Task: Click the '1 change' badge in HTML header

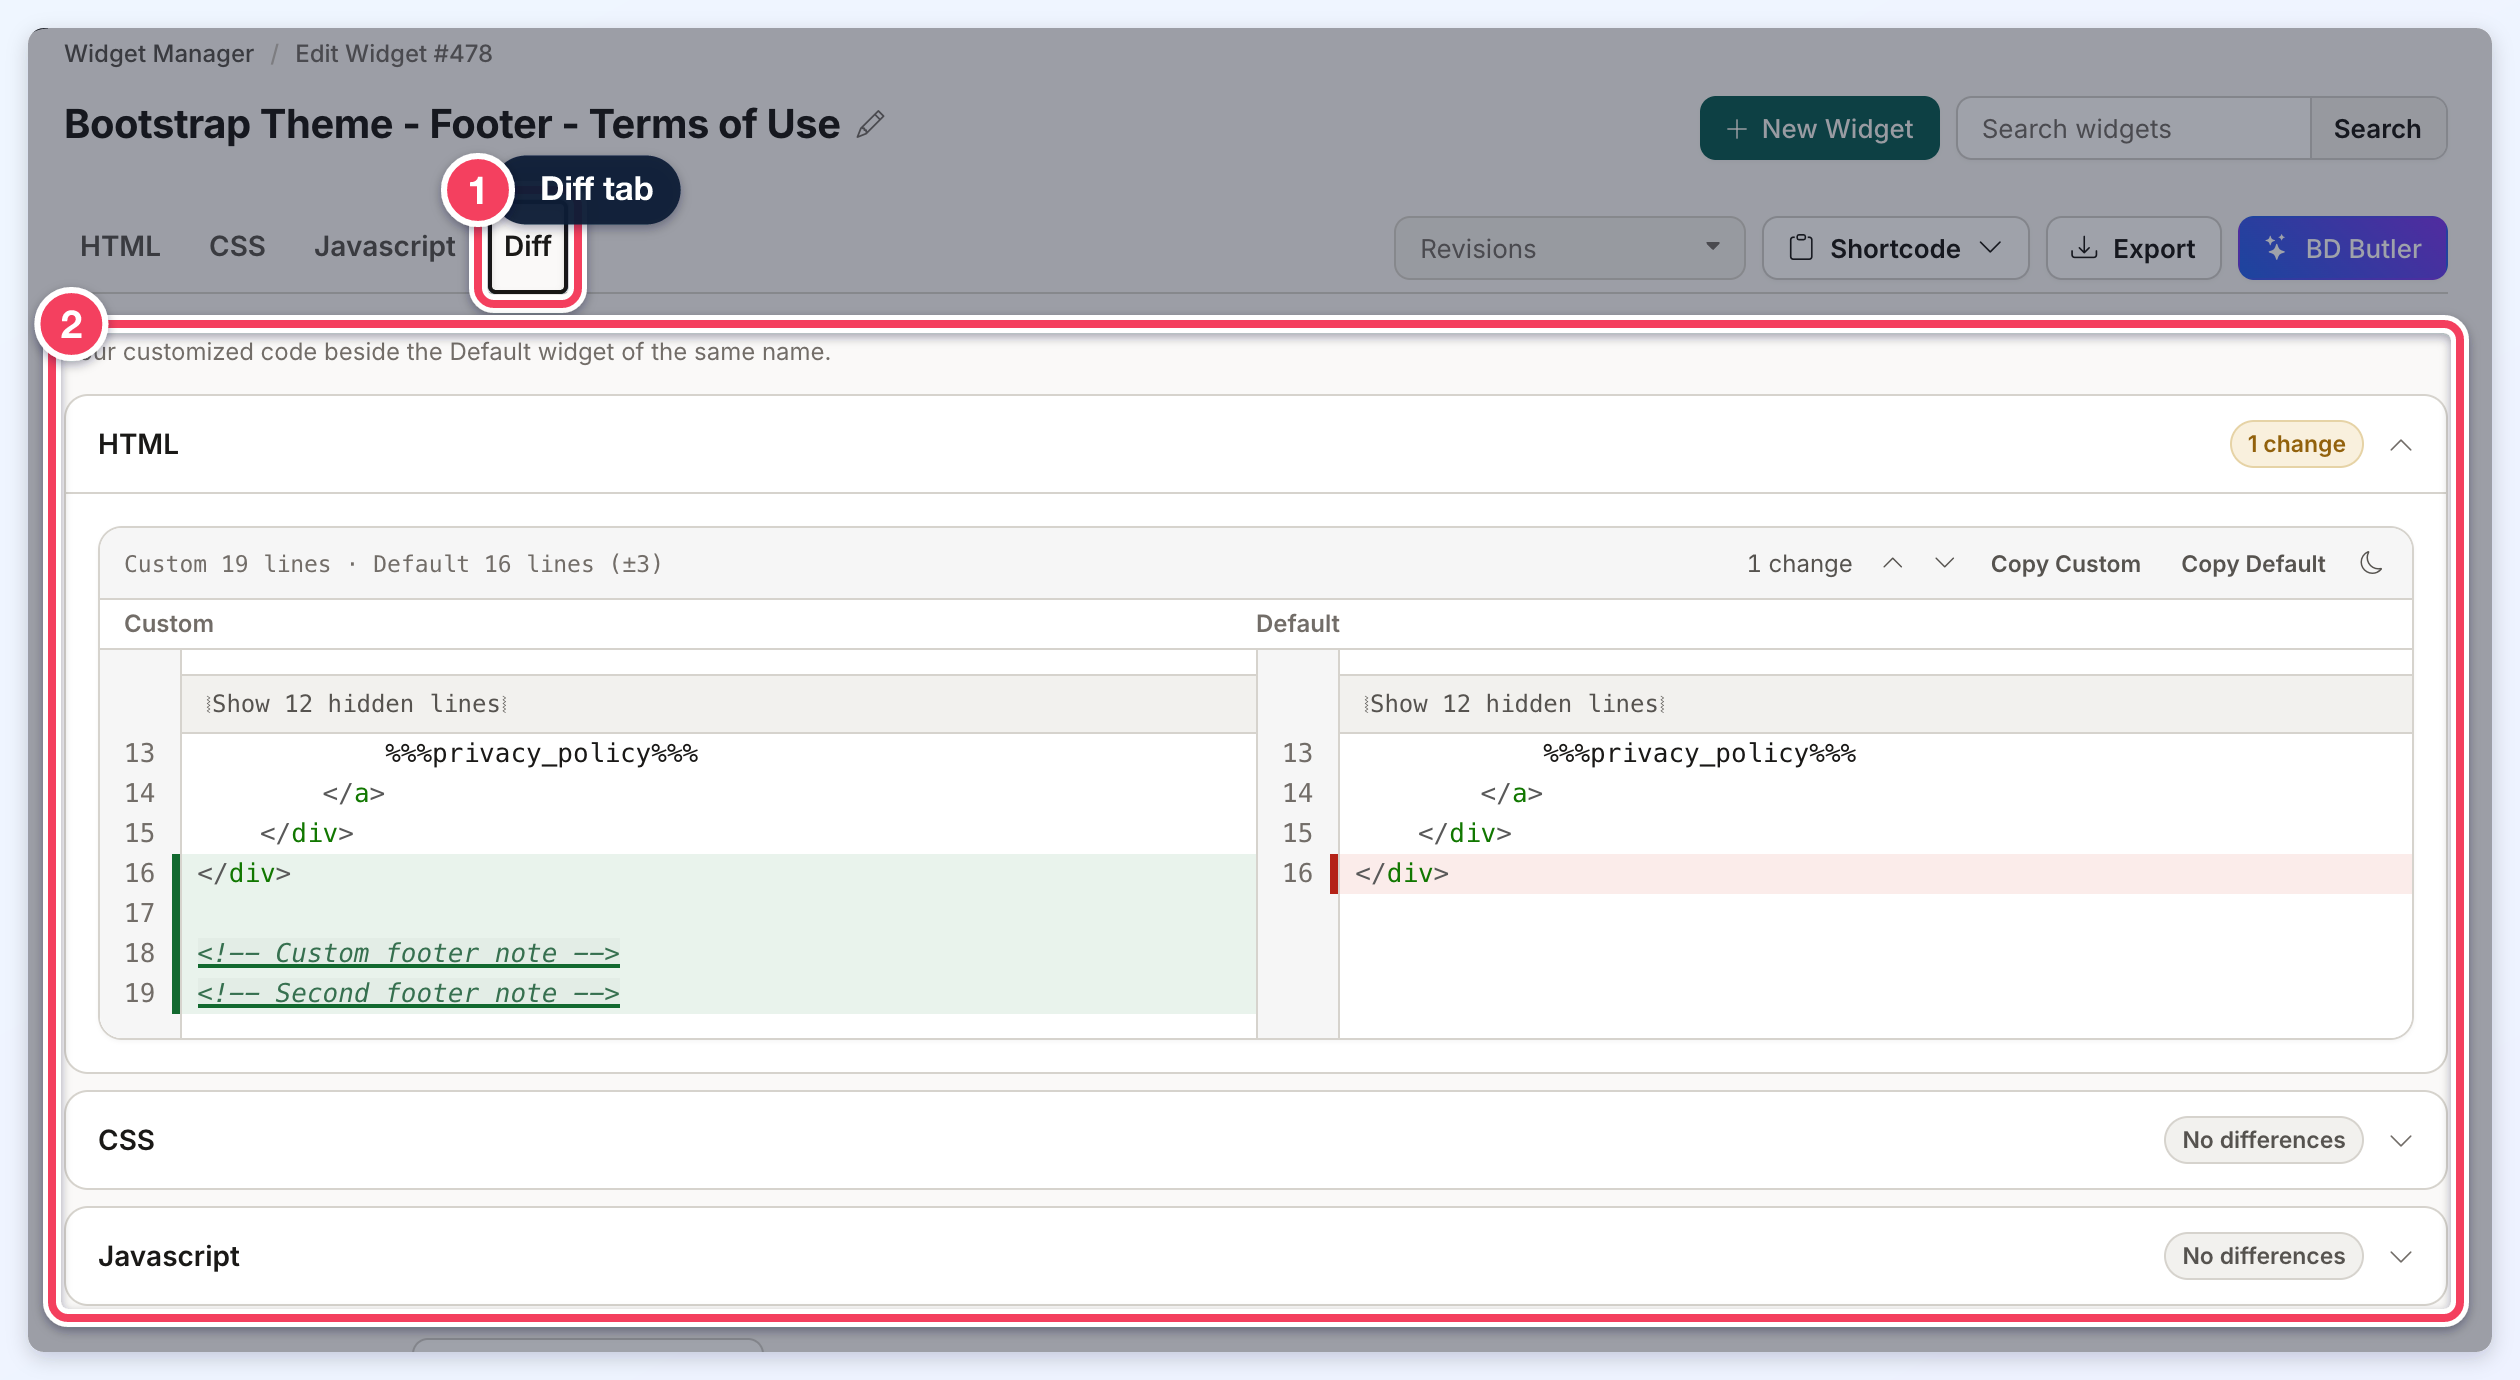Action: pyautogui.click(x=2296, y=444)
